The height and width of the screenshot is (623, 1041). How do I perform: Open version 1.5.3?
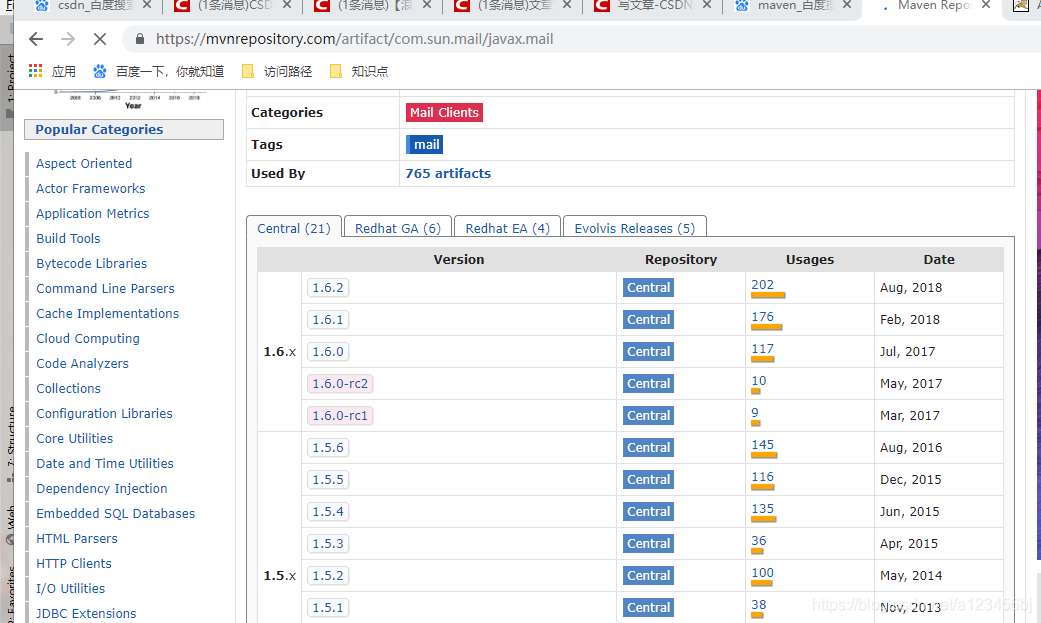pyautogui.click(x=328, y=543)
